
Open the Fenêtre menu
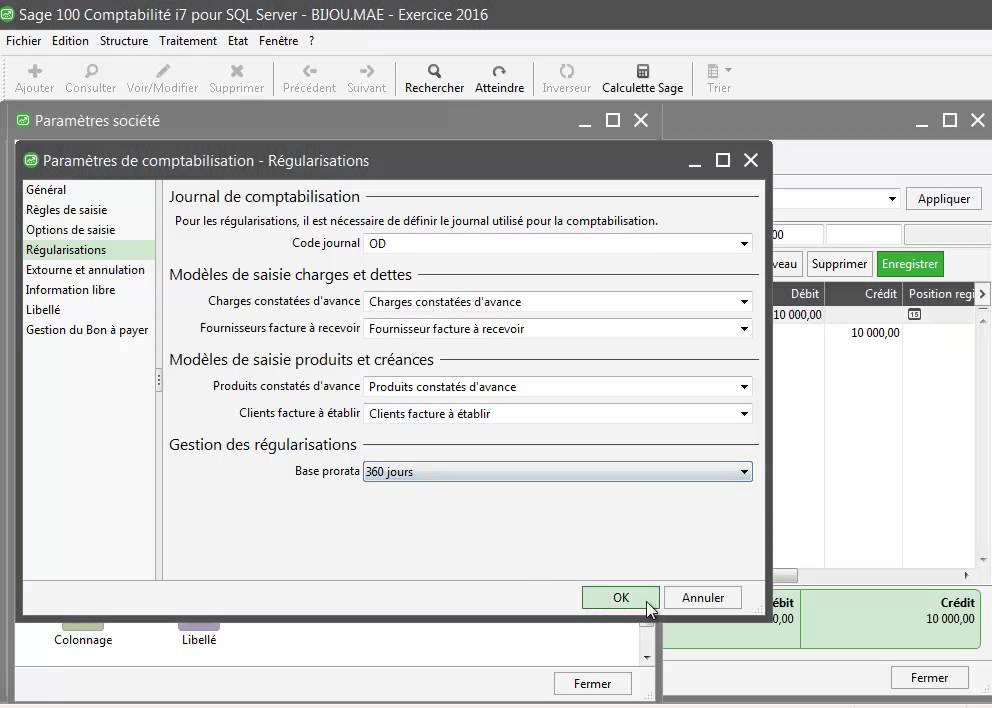tap(278, 40)
